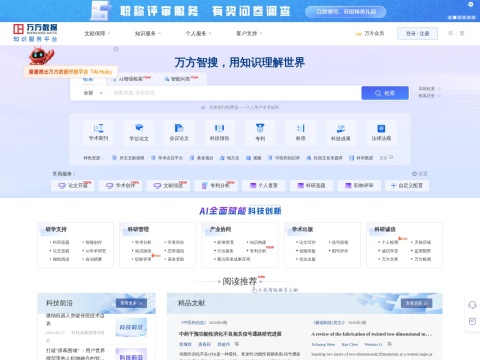This screenshot has width=480, height=360.
Task: Switch to simplified Chinese 简
Action: pos(450,33)
